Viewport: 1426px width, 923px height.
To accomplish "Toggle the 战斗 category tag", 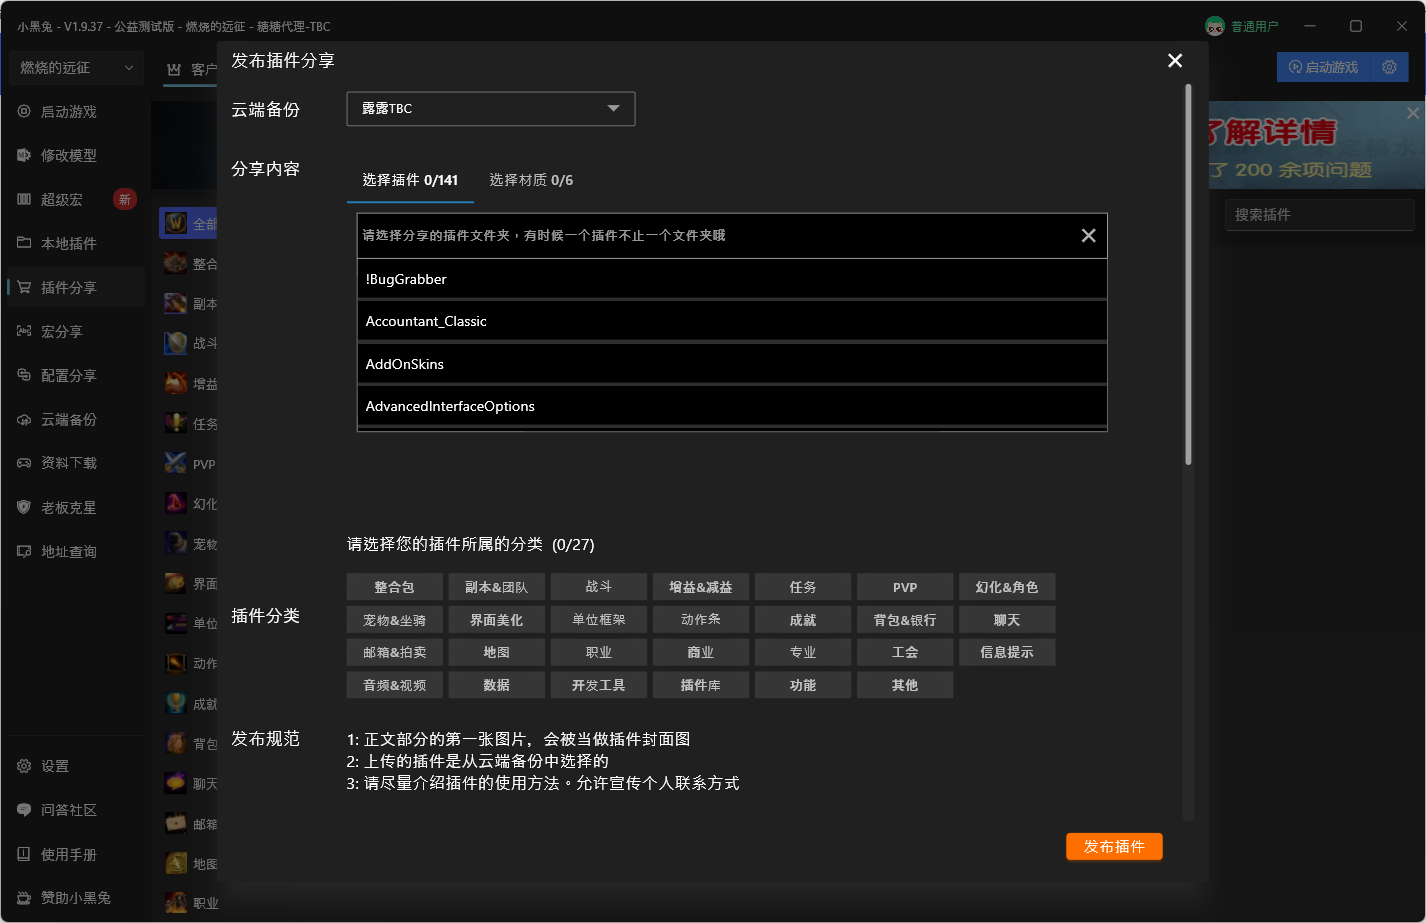I will [x=599, y=587].
